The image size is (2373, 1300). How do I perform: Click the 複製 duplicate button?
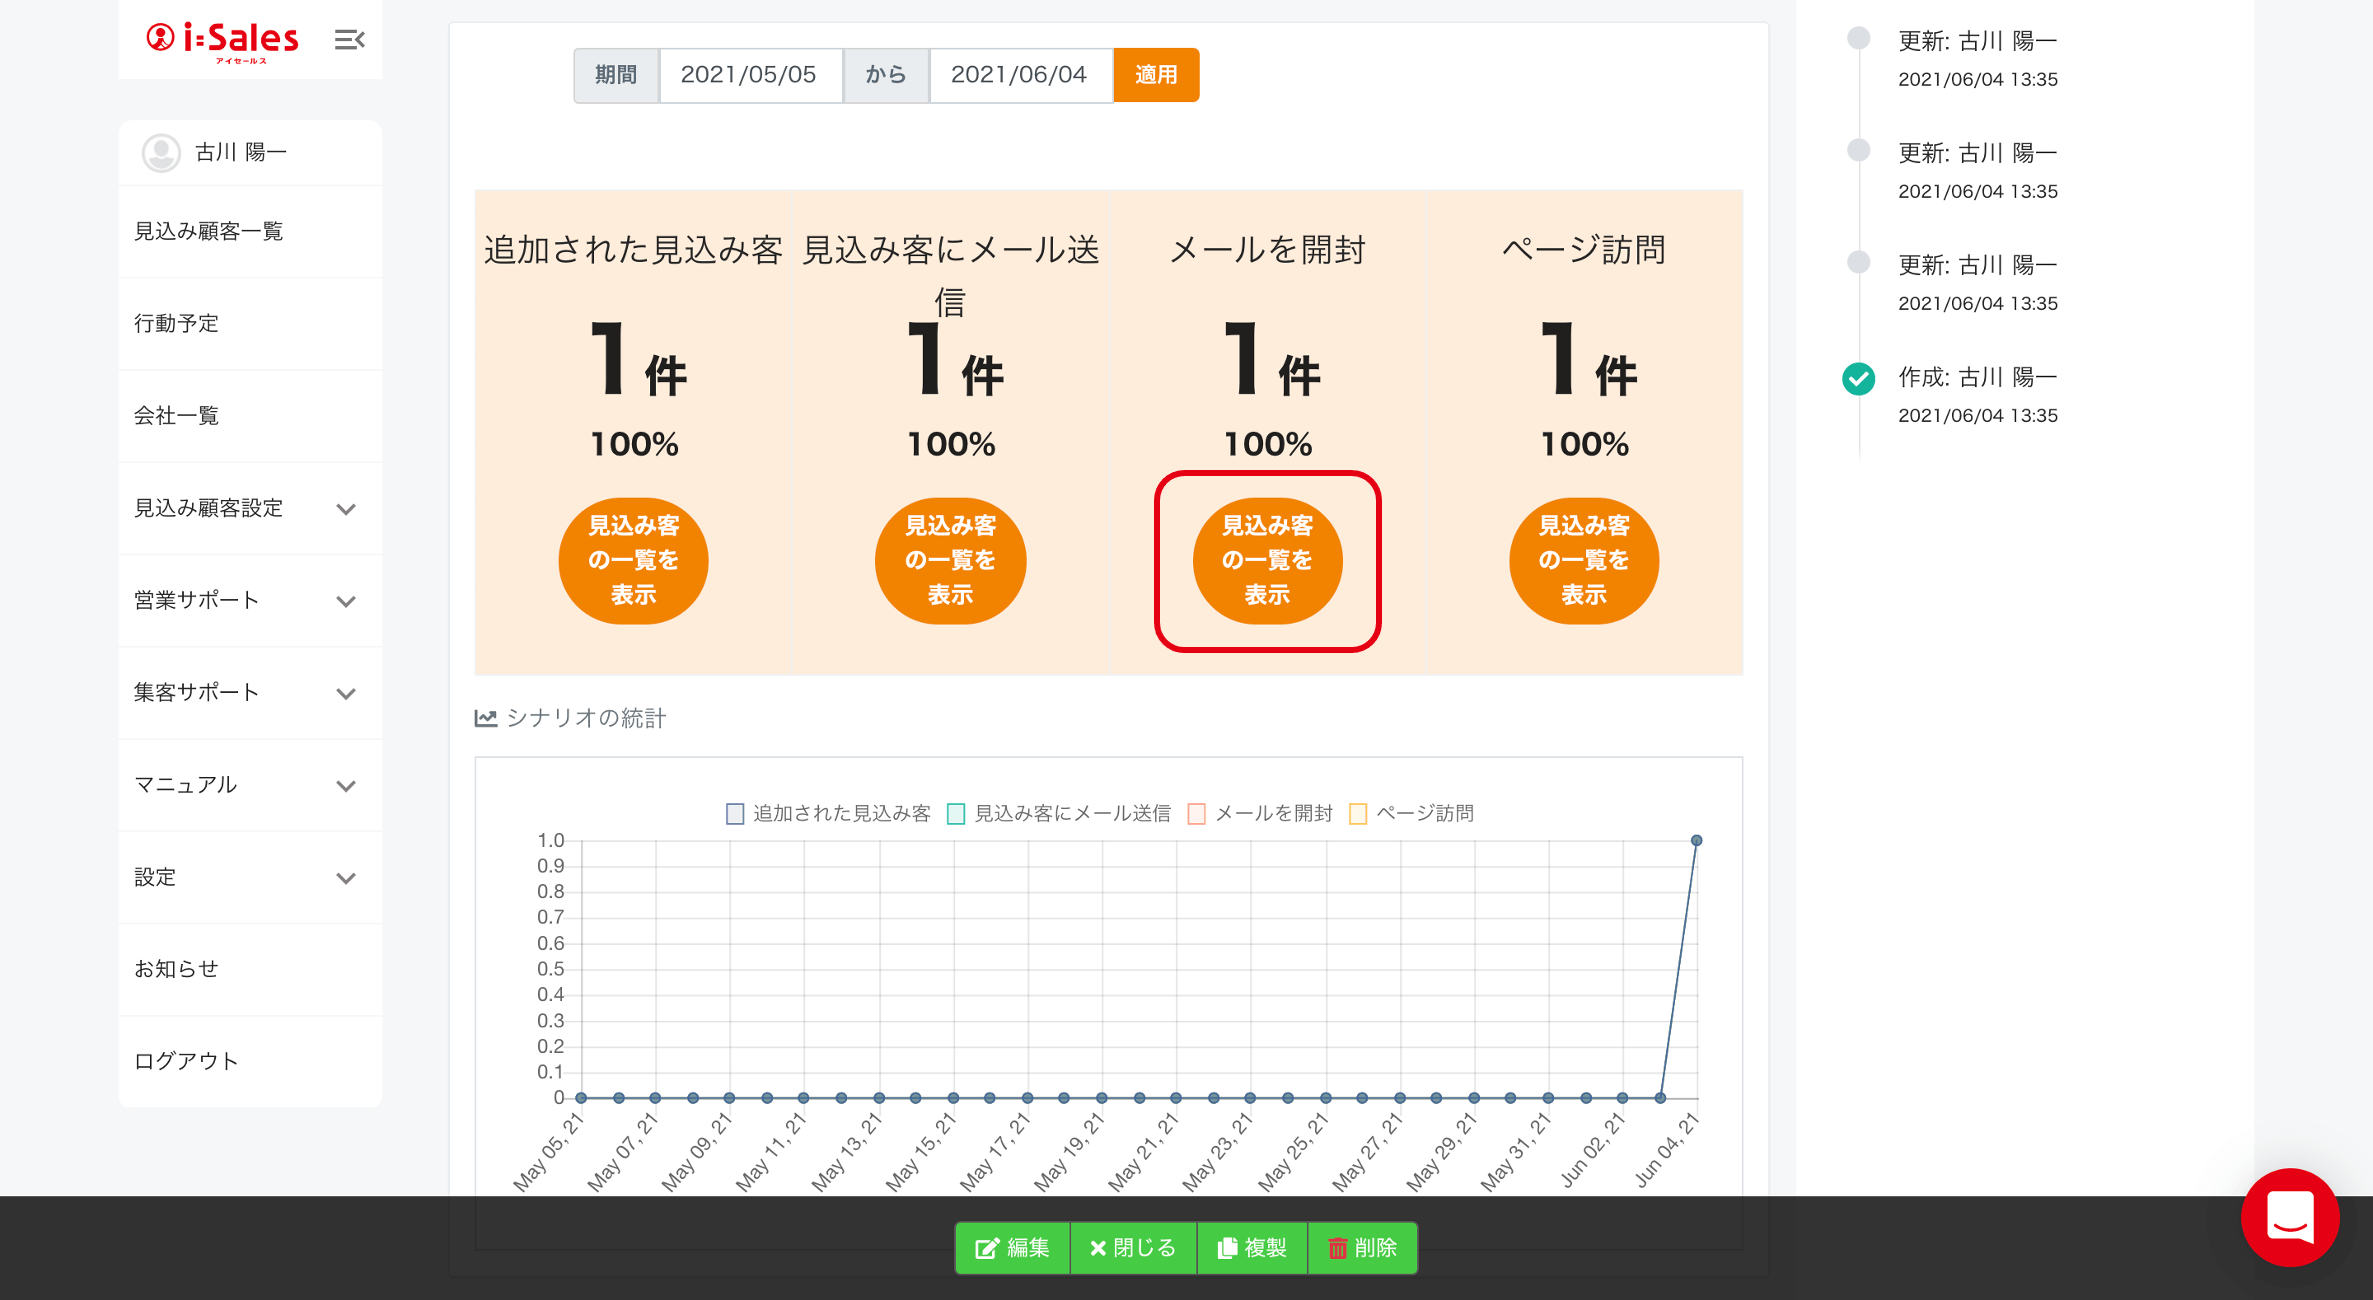1252,1247
